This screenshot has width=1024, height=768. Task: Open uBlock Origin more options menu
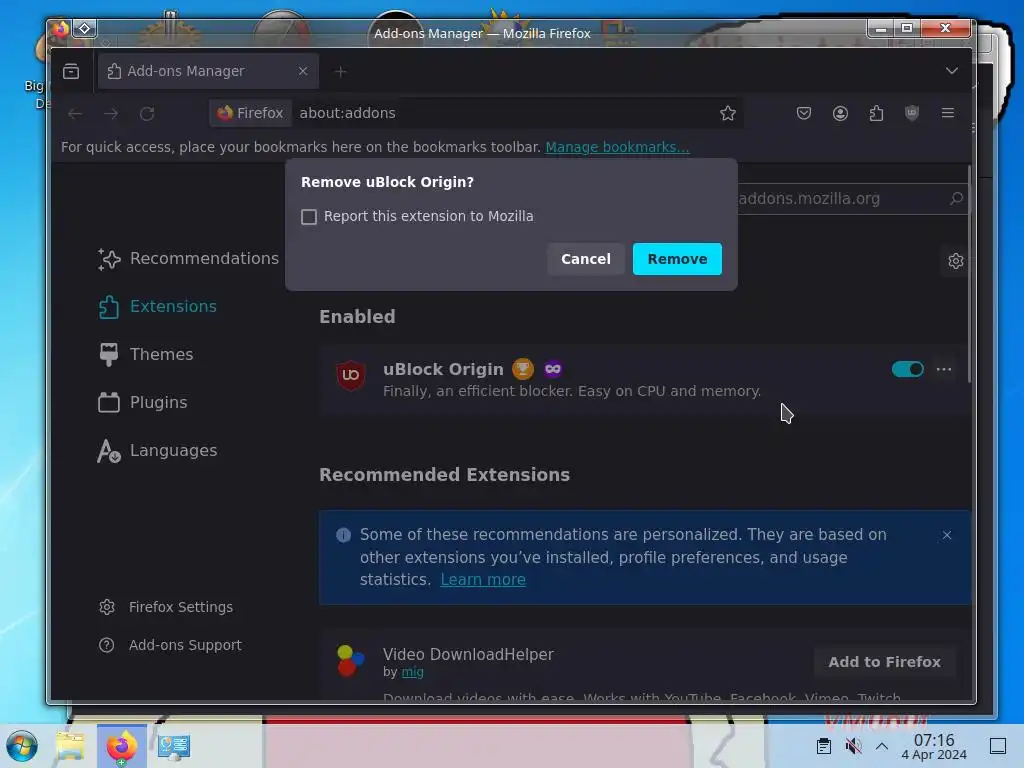pyautogui.click(x=944, y=369)
